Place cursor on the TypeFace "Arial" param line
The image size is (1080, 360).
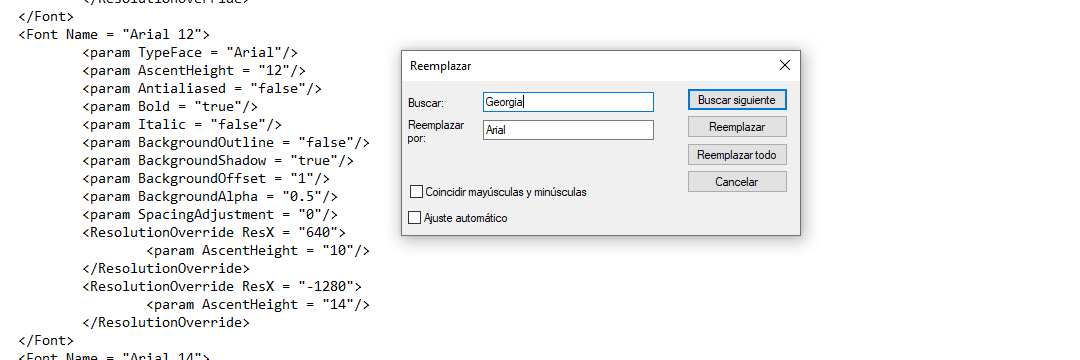[x=189, y=52]
